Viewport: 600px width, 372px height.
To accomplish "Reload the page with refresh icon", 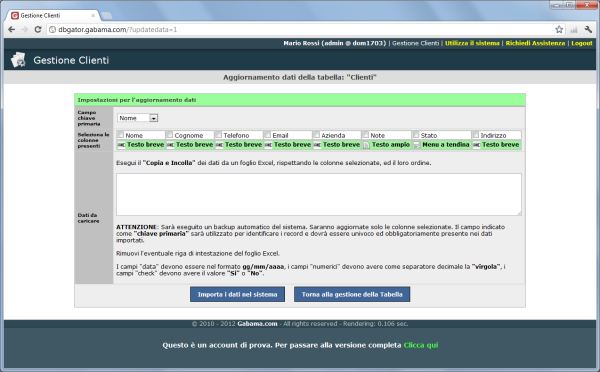I will [38, 29].
